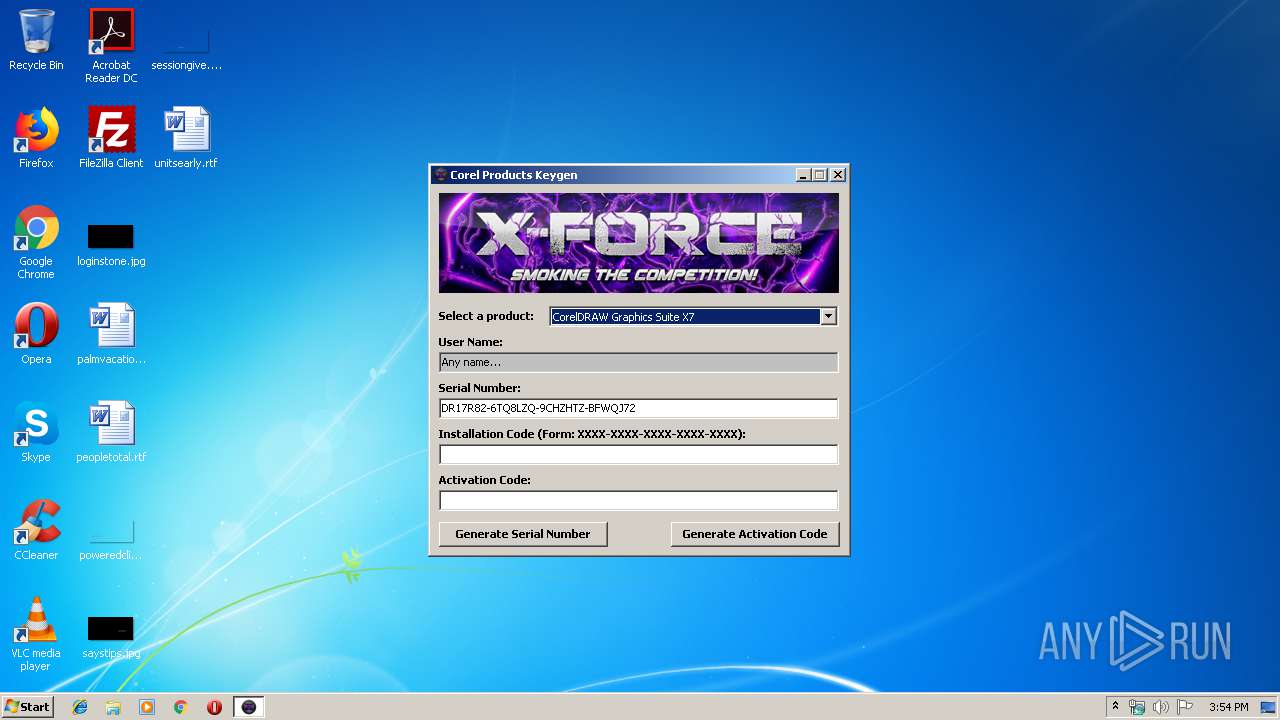This screenshot has height=720, width=1280.
Task: Open the clock showing 3:54 PM
Action: (1228, 707)
